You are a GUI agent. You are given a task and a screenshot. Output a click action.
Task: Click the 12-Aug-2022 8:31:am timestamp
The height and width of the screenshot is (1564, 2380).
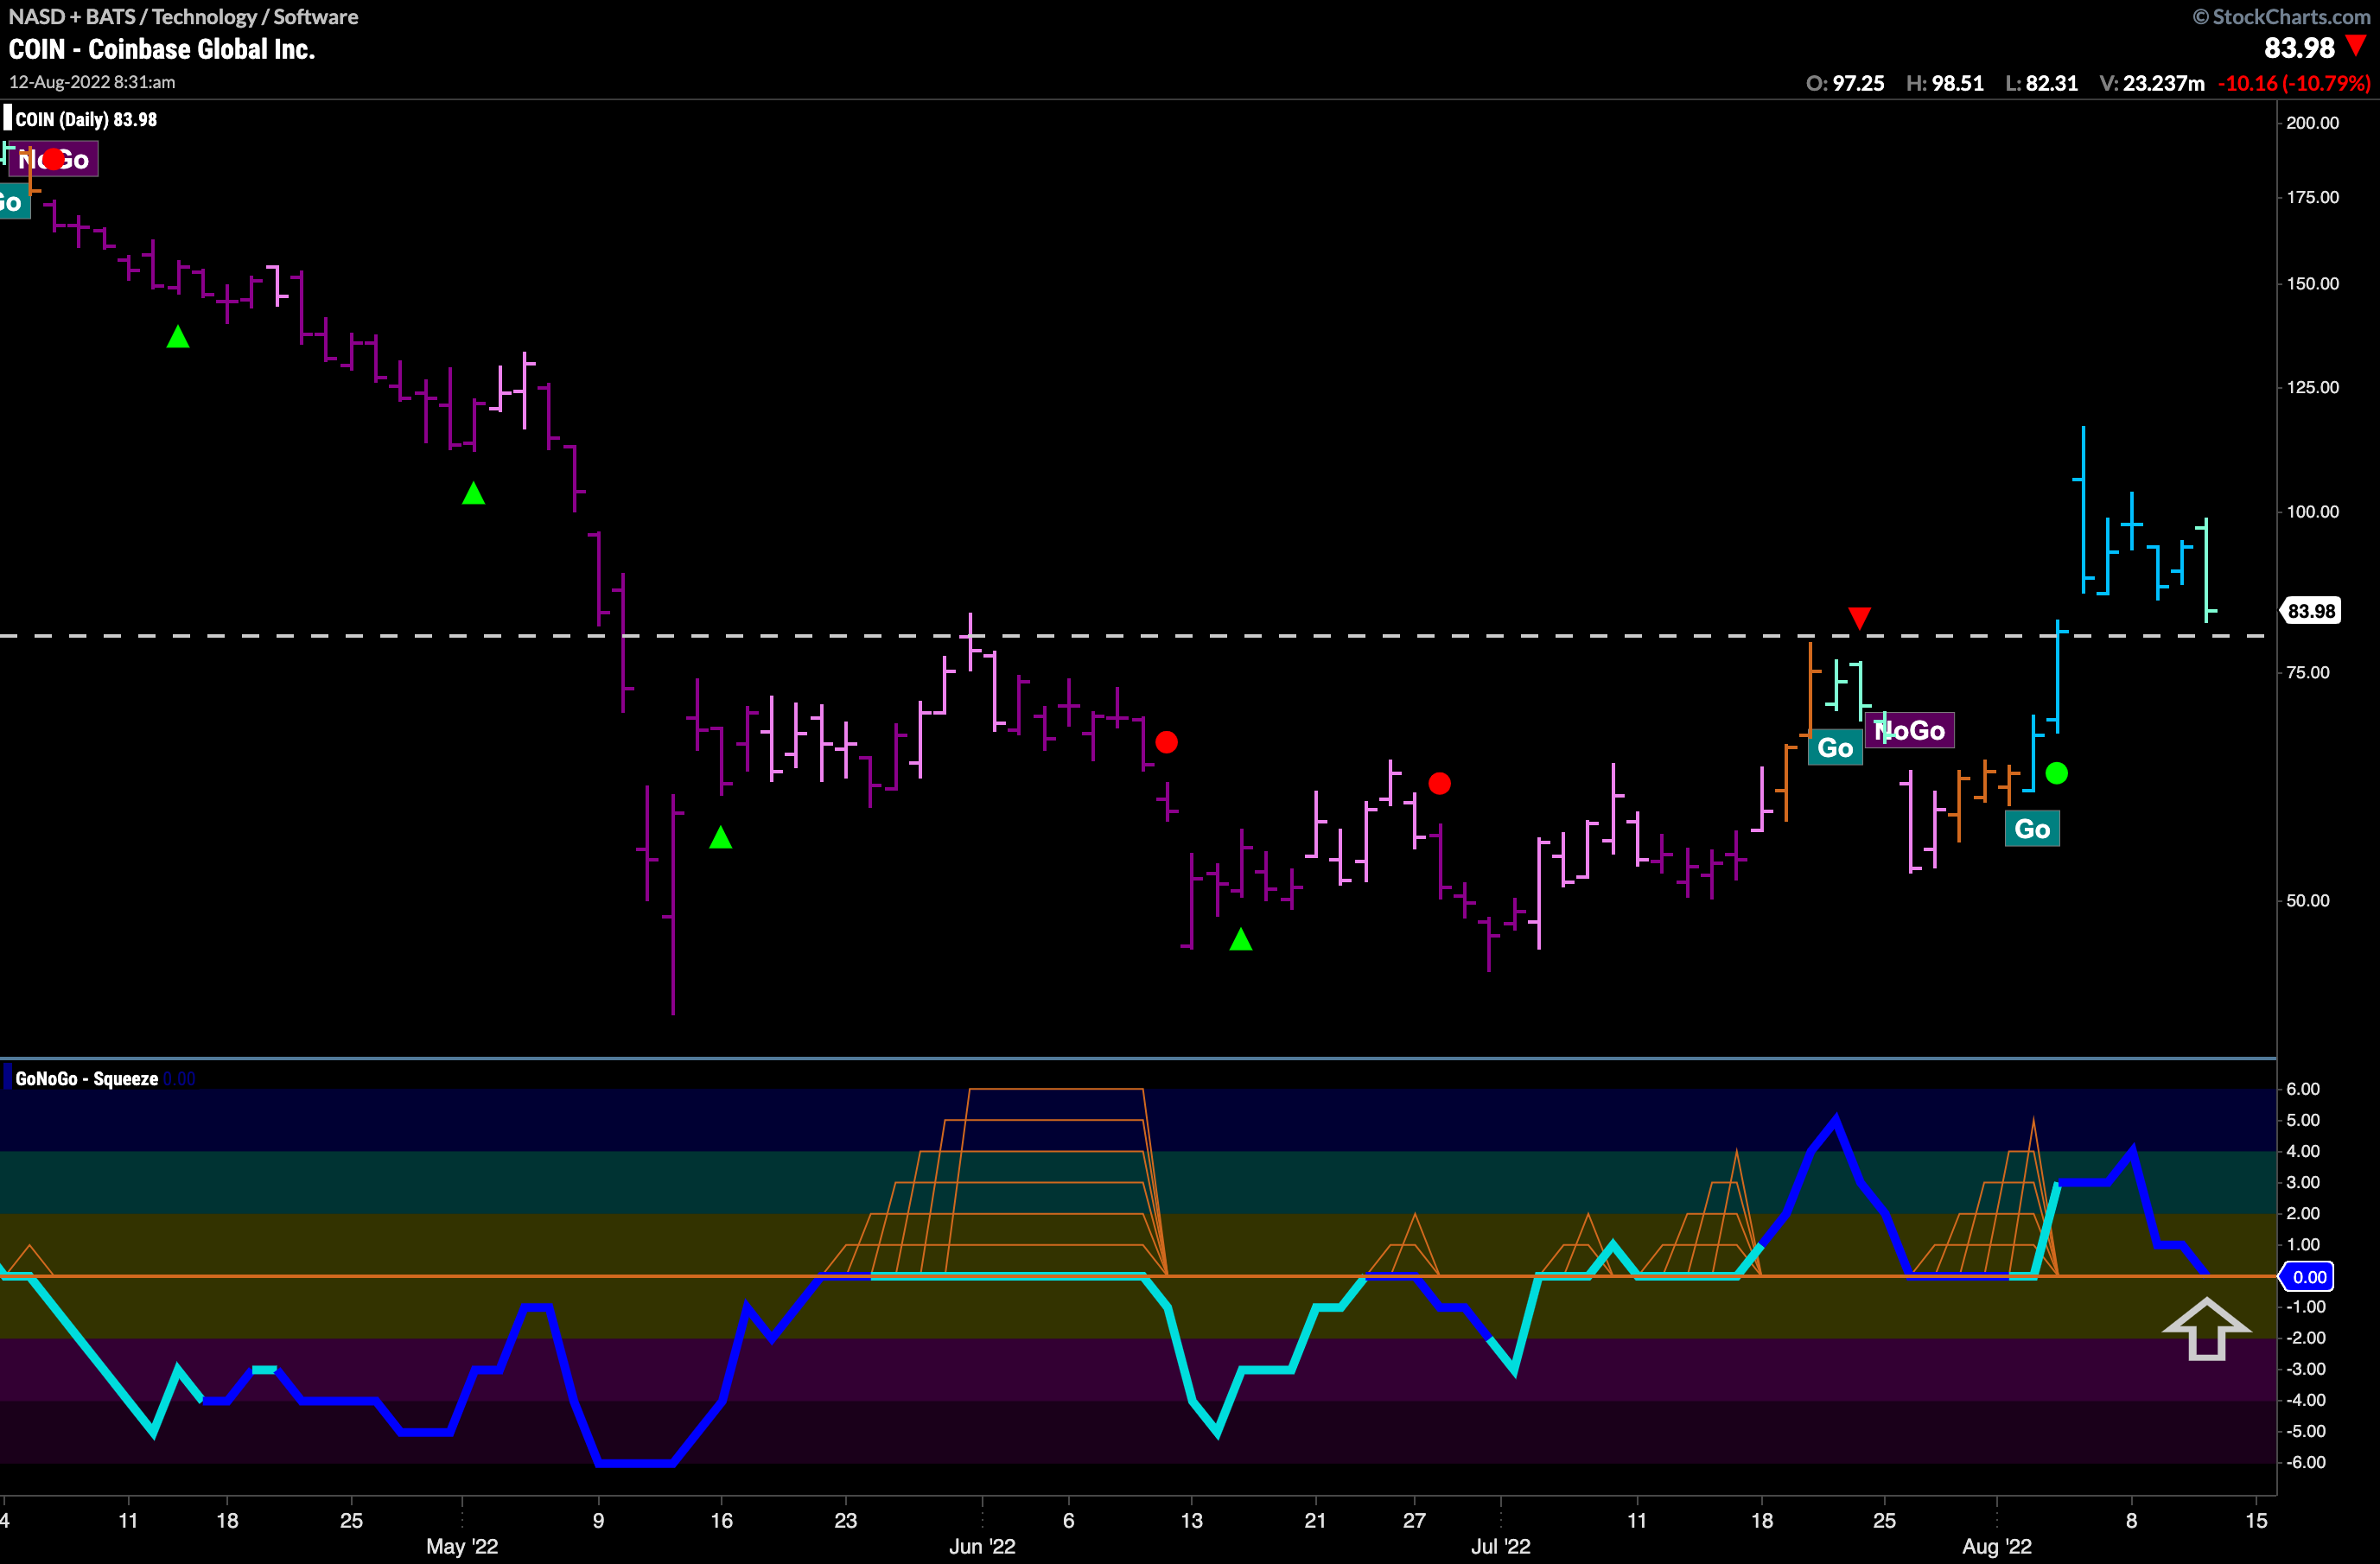(x=92, y=82)
